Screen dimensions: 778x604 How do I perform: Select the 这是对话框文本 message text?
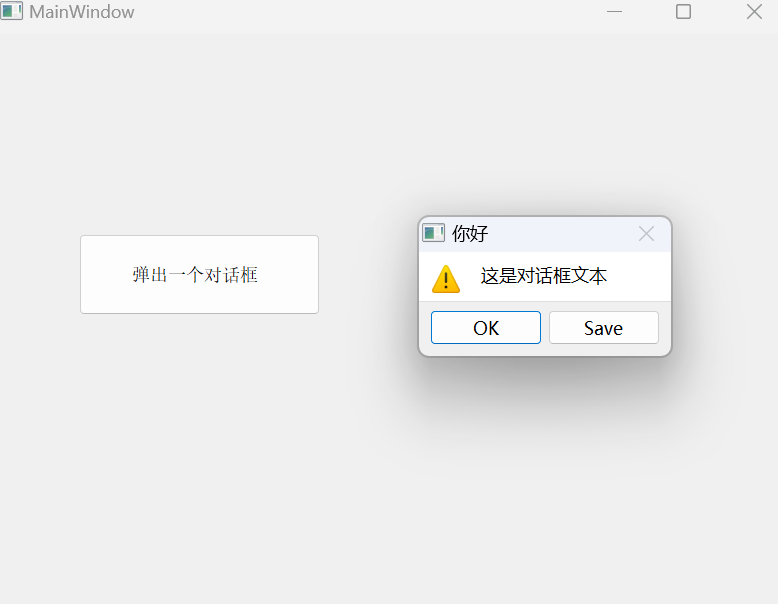coord(543,276)
